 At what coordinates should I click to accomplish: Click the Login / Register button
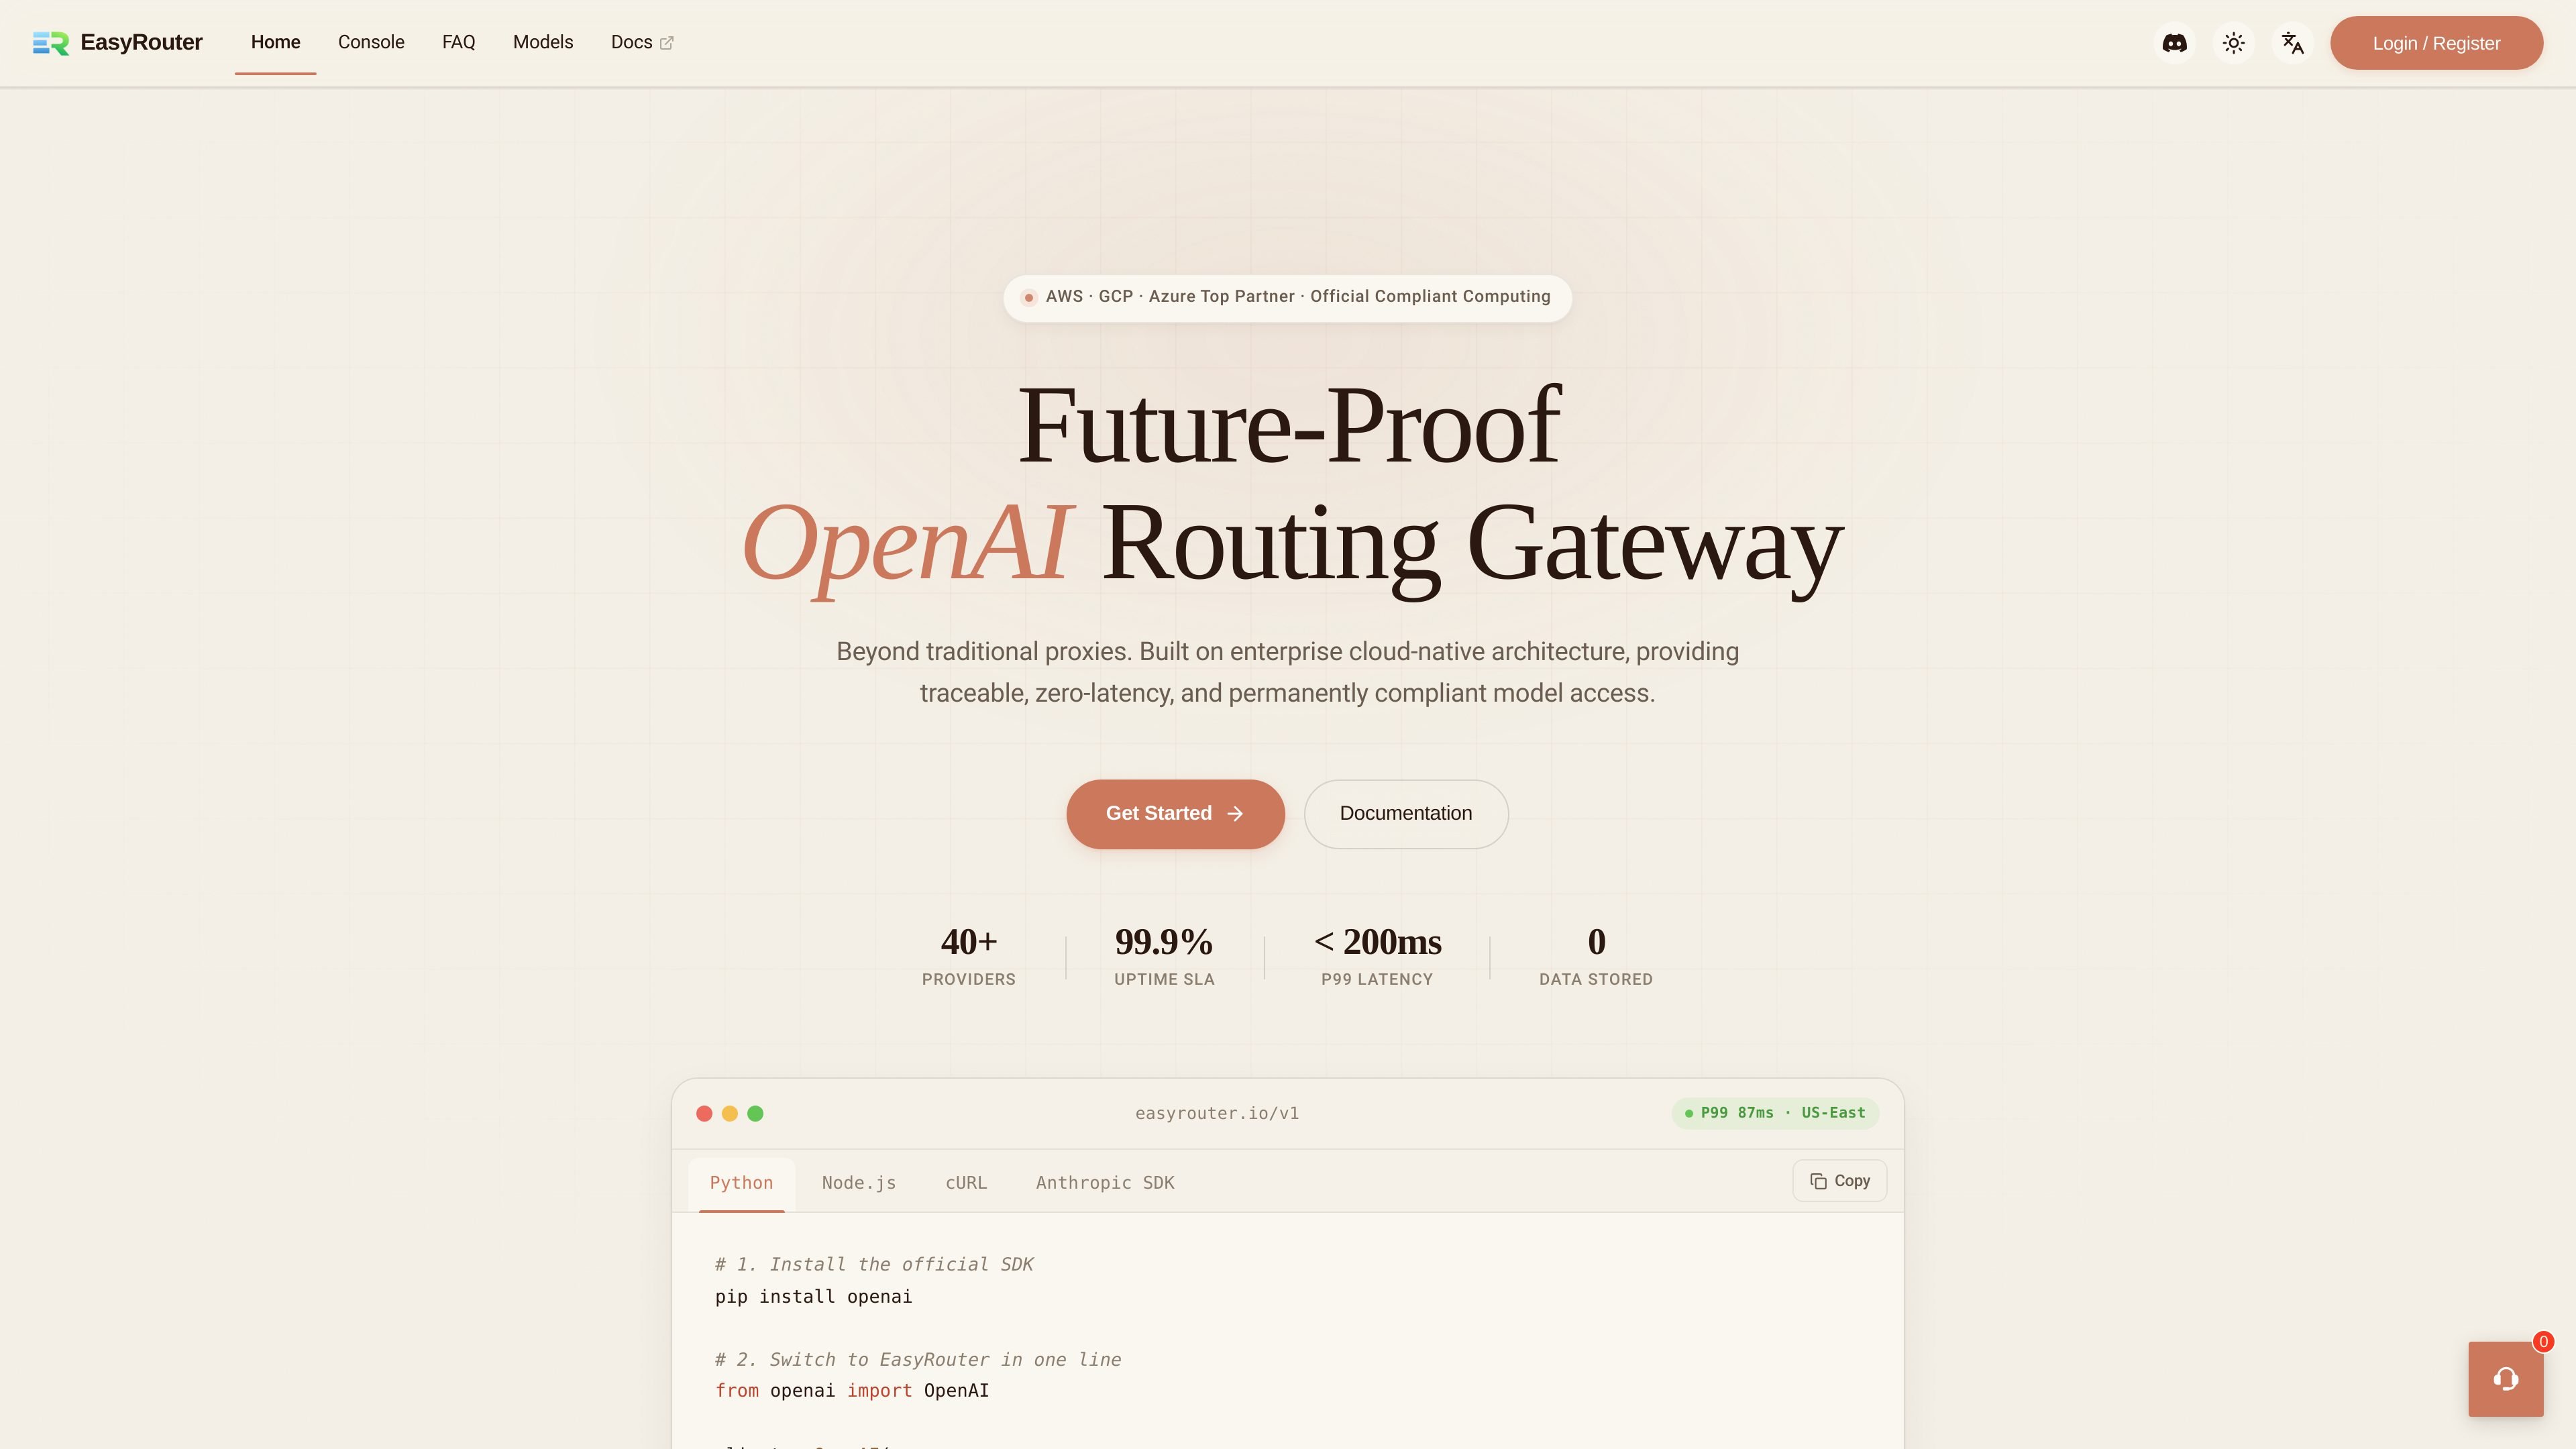(x=2436, y=43)
